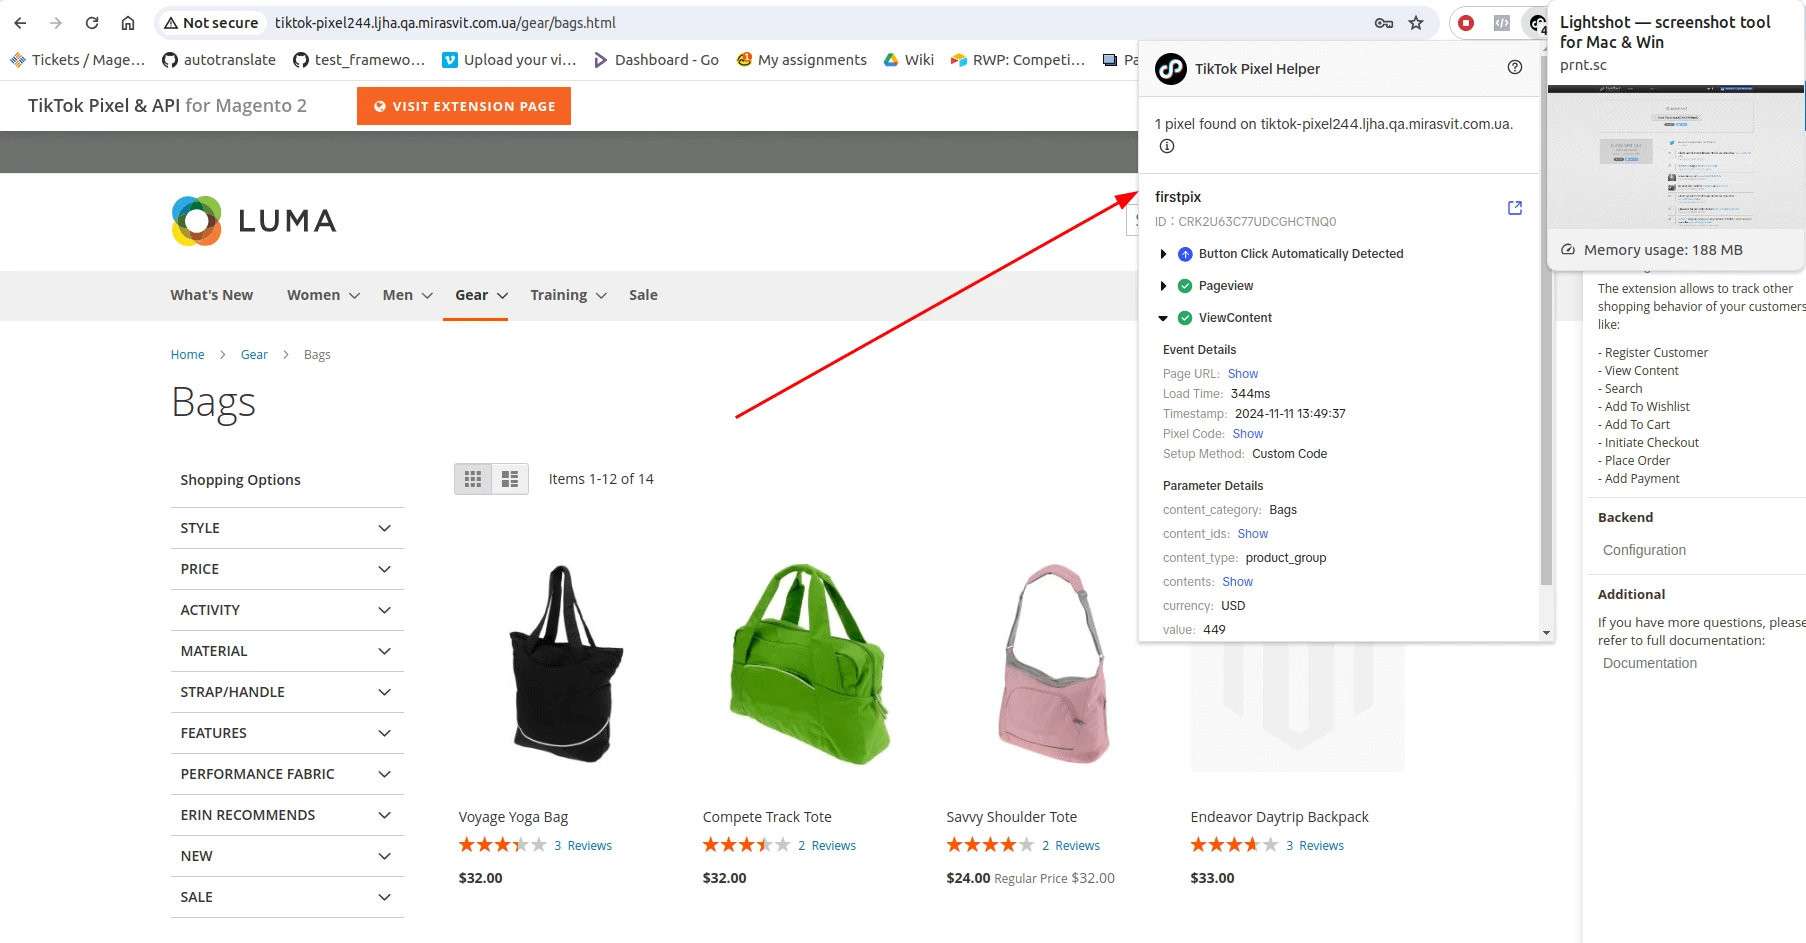Click Visit Extension Page button

pos(464,106)
